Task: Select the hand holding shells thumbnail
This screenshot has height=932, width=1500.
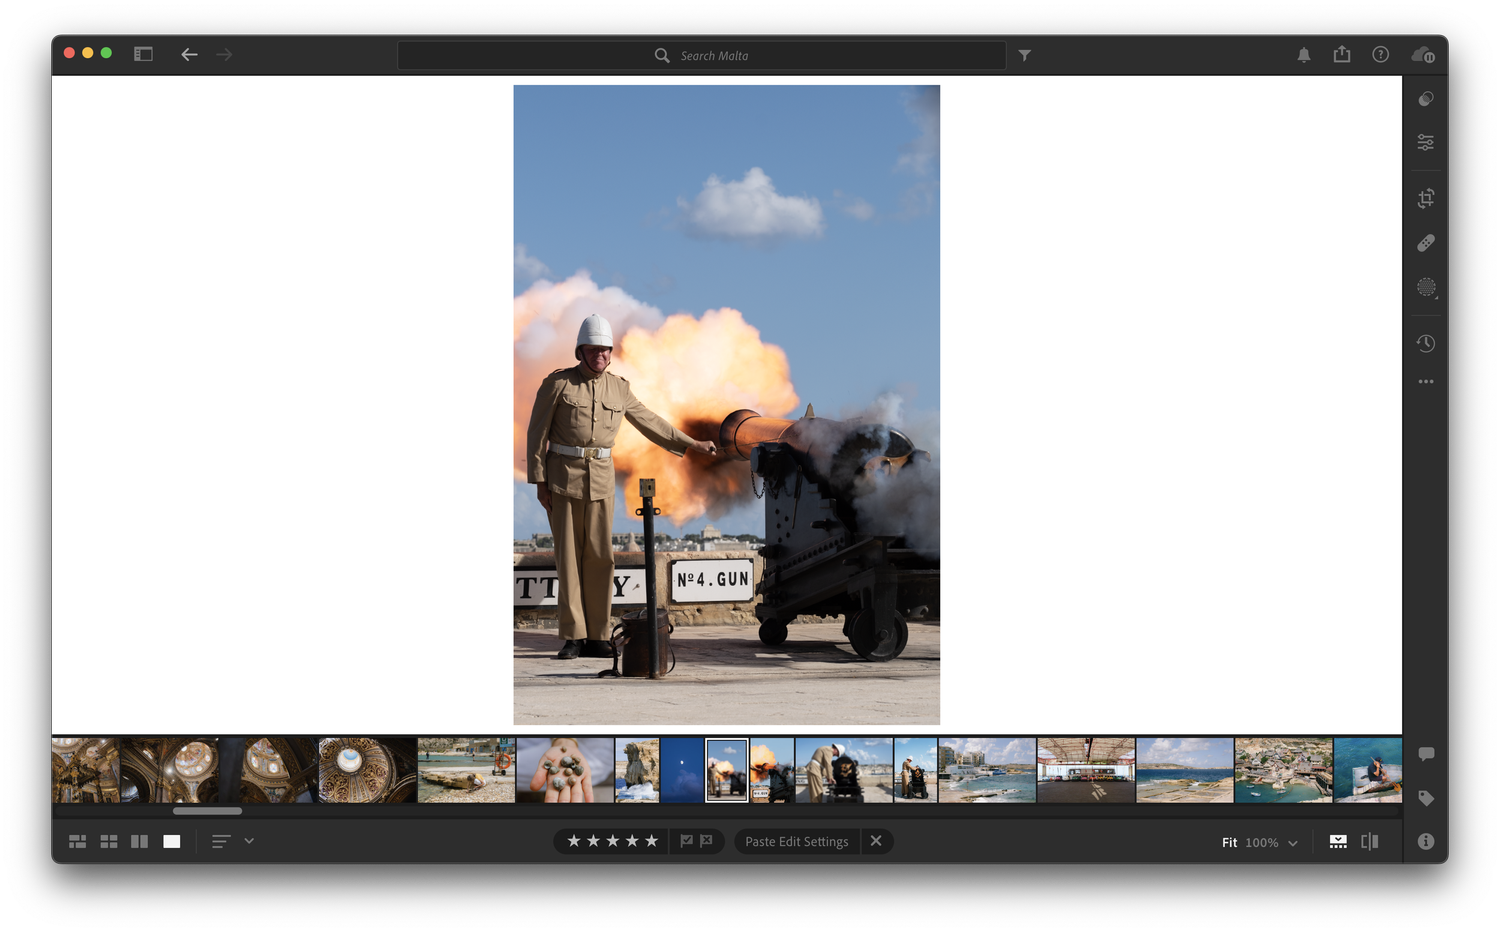Action: coord(565,770)
